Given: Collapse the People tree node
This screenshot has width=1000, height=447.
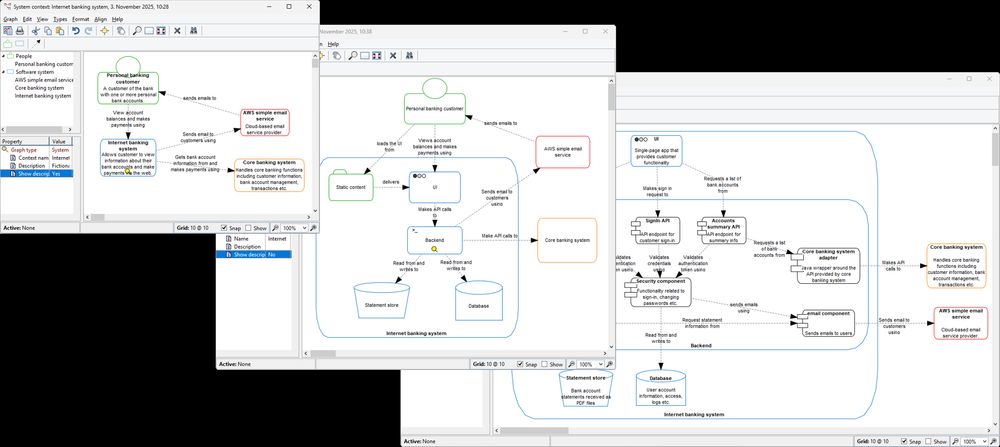Looking at the screenshot, I should (4, 56).
